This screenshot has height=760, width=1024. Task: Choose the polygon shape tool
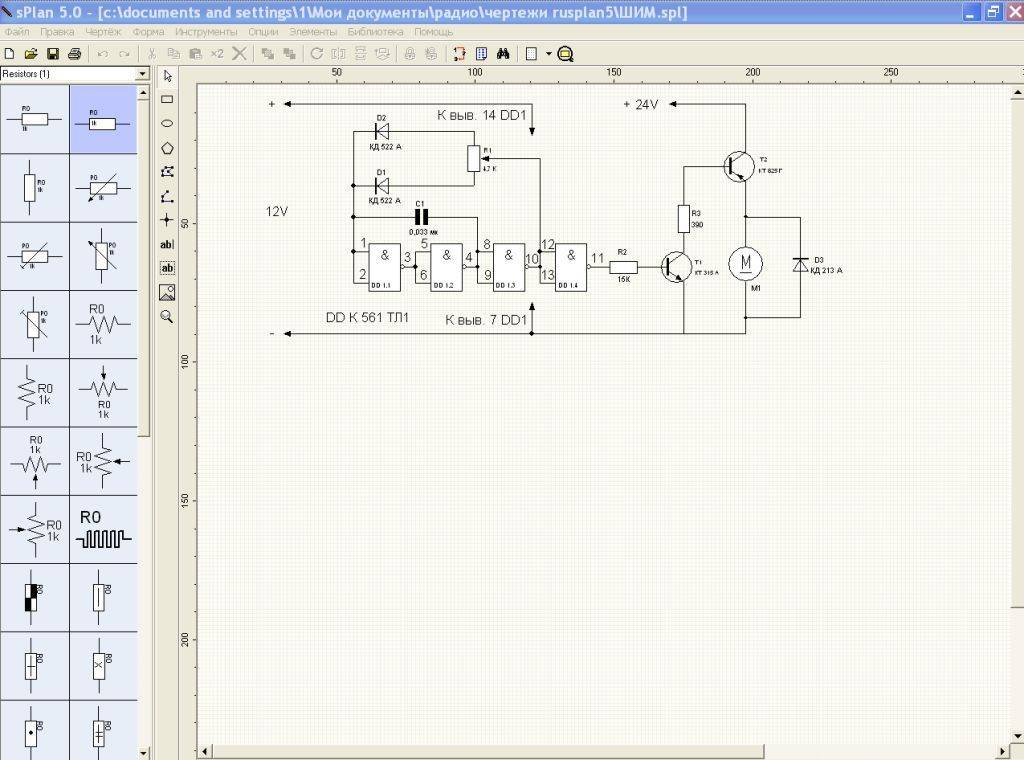[x=167, y=148]
